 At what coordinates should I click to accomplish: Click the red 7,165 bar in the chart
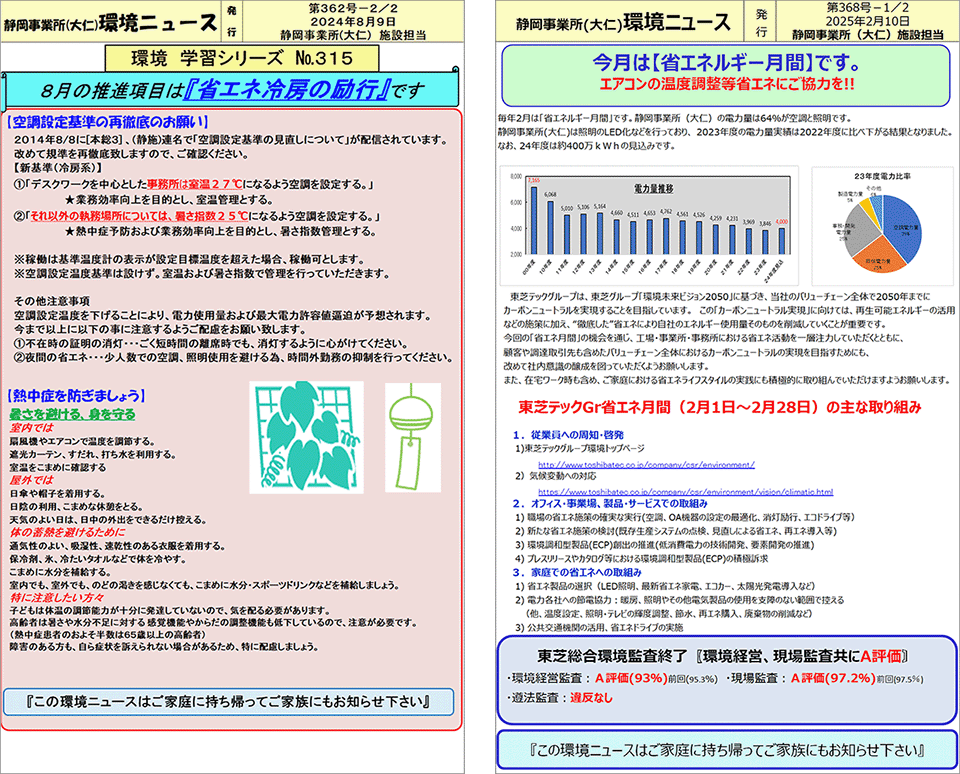coord(534,220)
